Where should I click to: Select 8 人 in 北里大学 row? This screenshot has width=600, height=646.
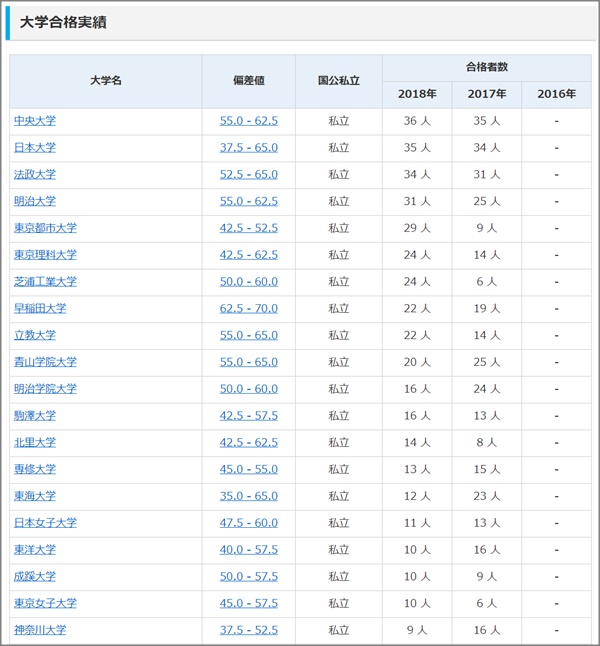tap(487, 442)
